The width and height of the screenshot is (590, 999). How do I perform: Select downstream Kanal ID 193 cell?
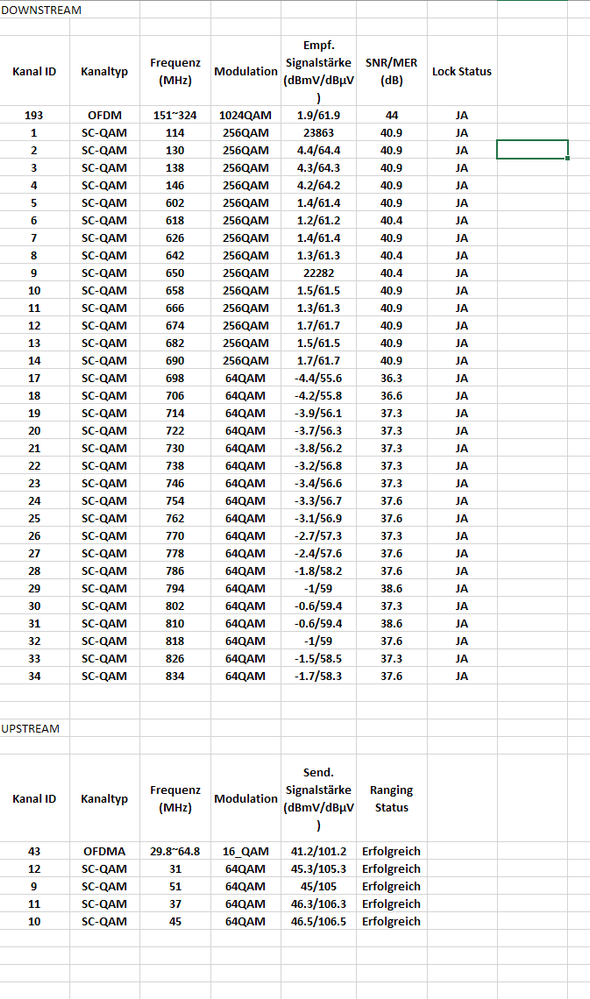[34, 115]
